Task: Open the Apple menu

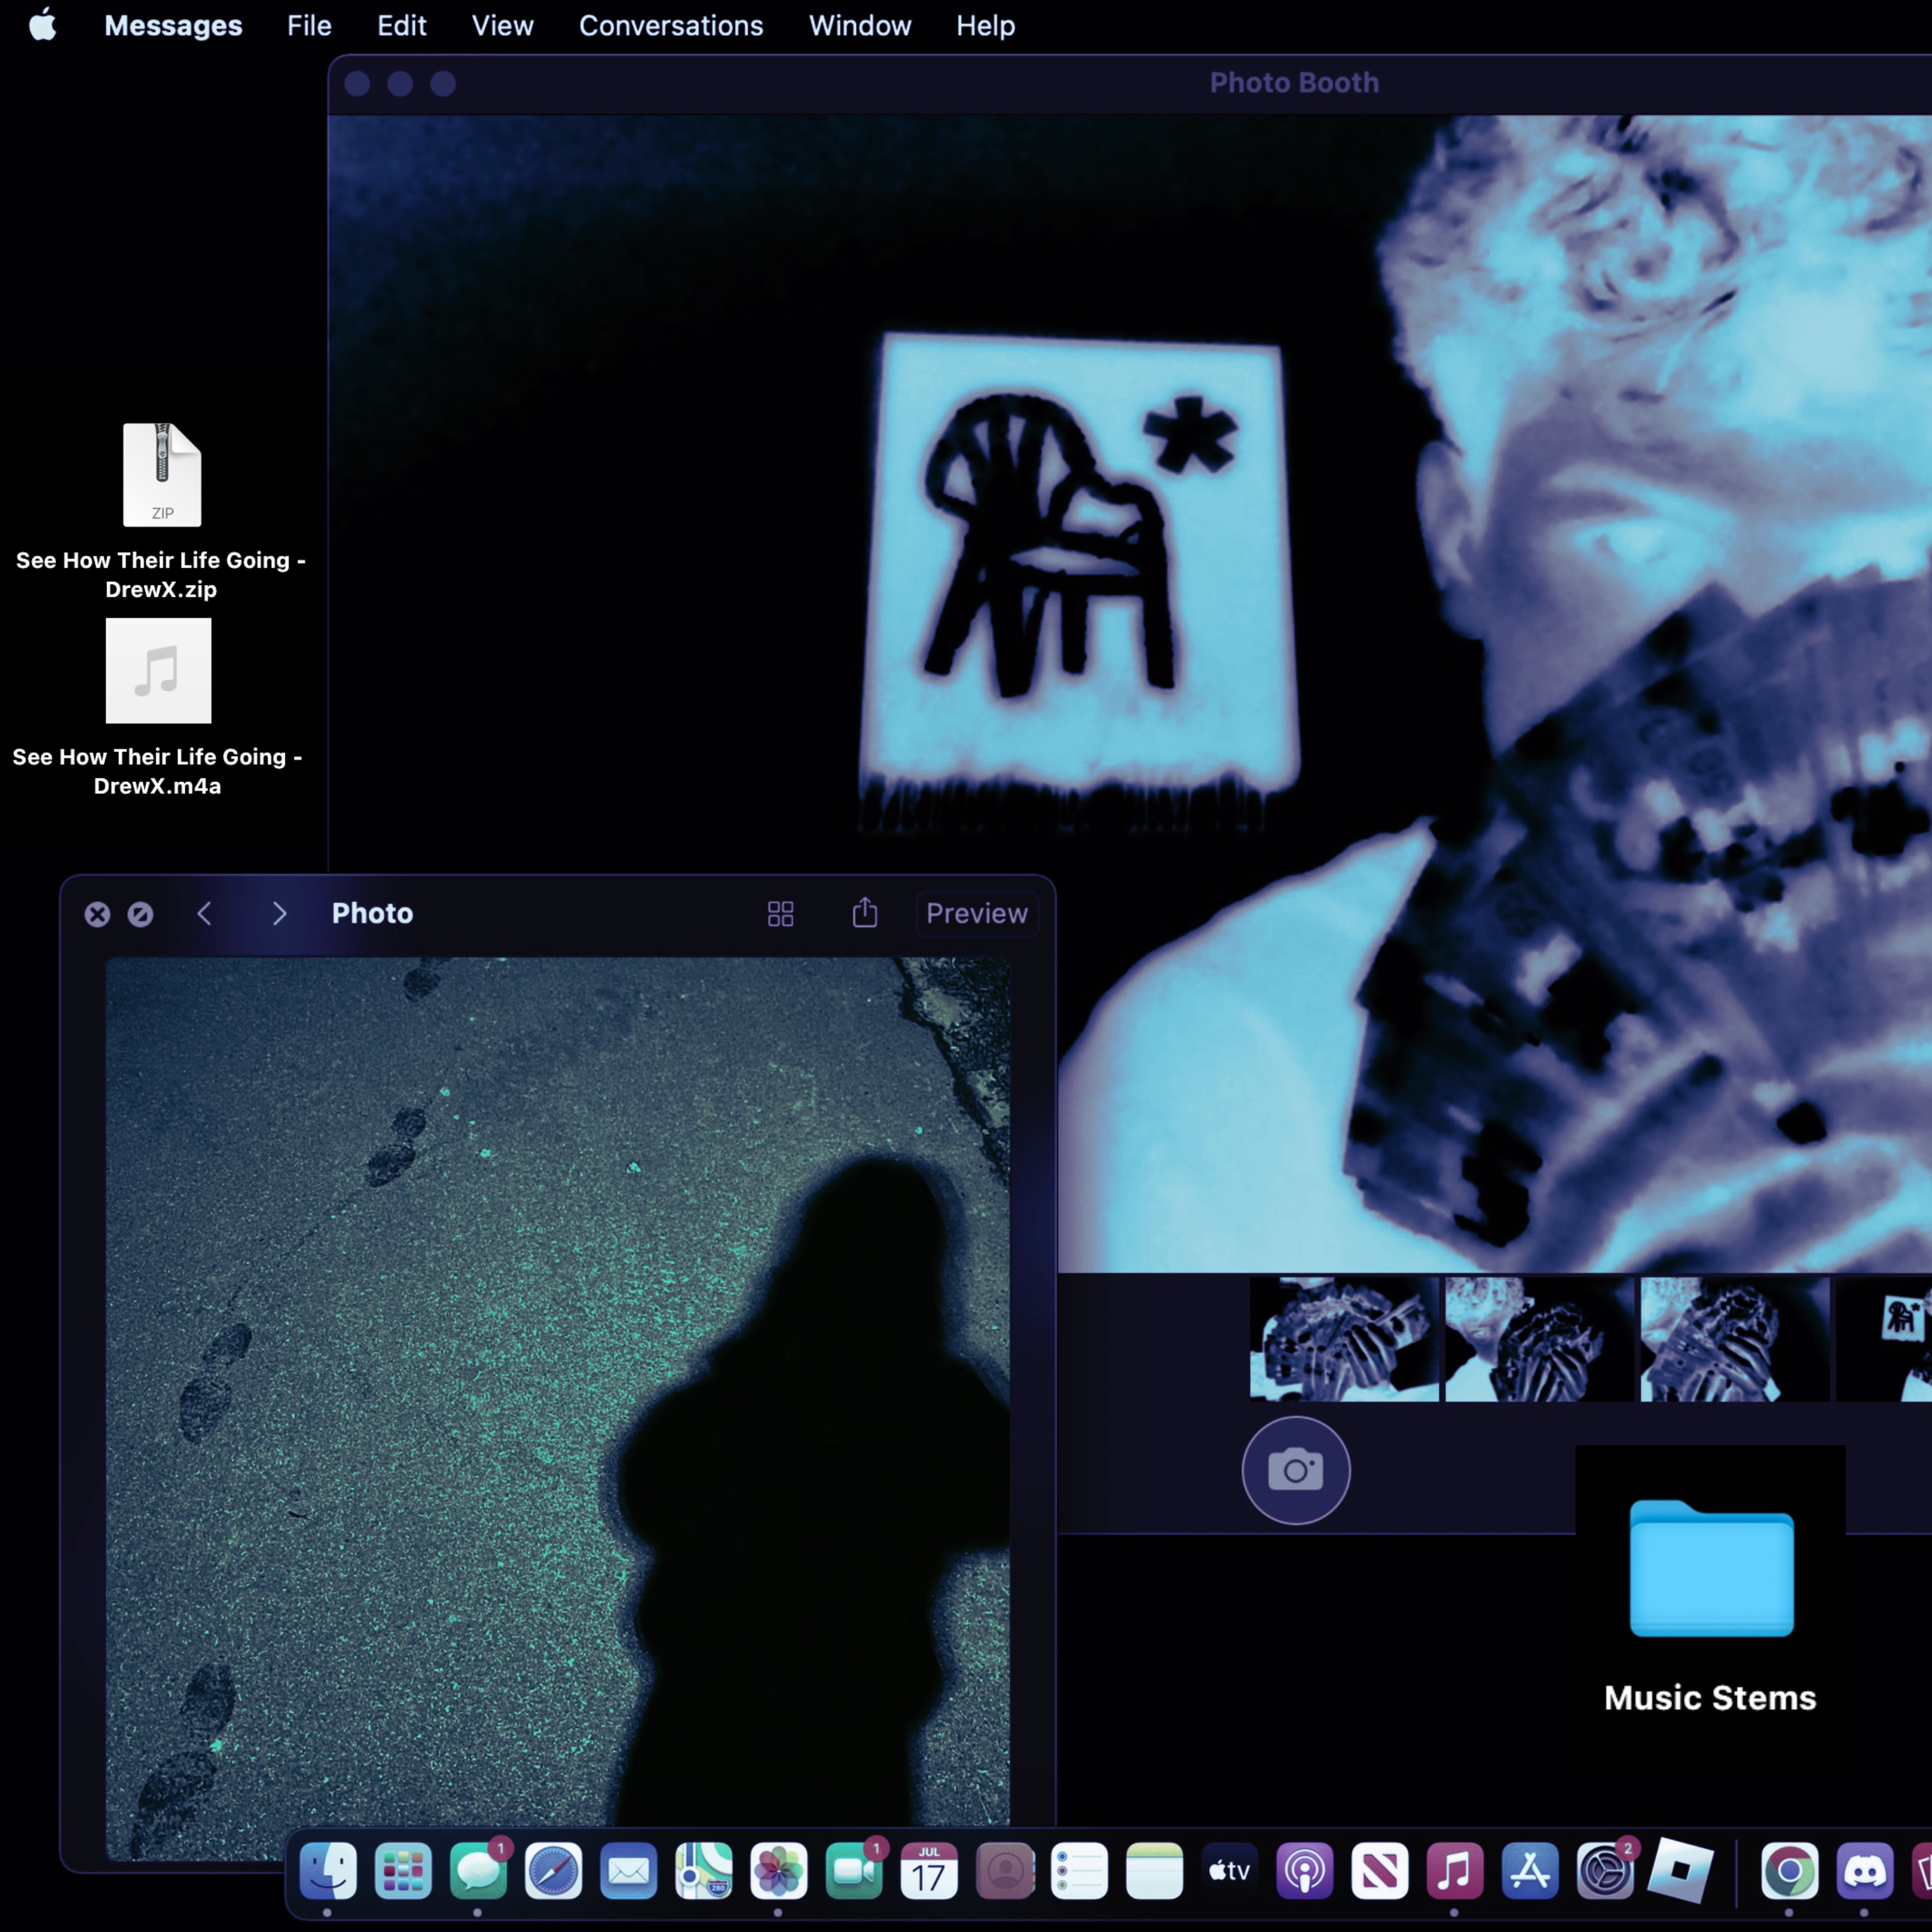Action: tap(43, 25)
